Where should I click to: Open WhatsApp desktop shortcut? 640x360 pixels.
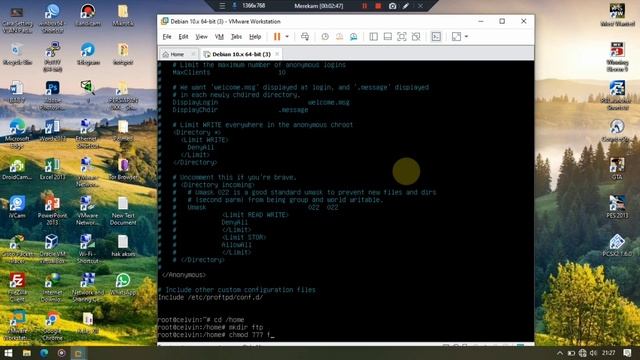point(123,284)
